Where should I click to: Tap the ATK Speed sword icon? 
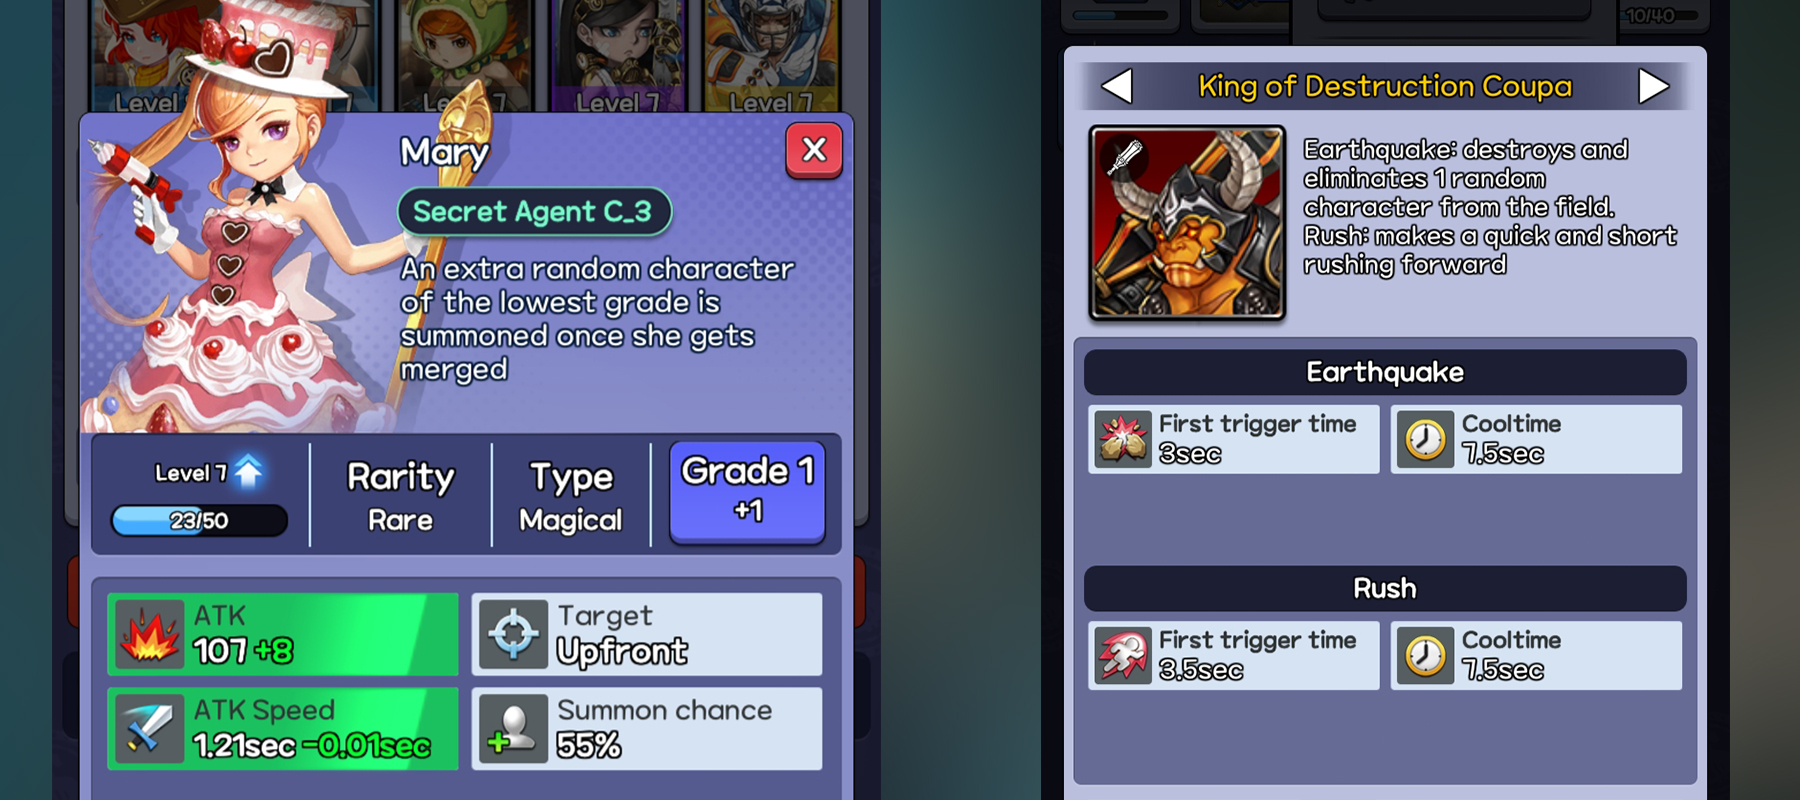[x=150, y=728]
